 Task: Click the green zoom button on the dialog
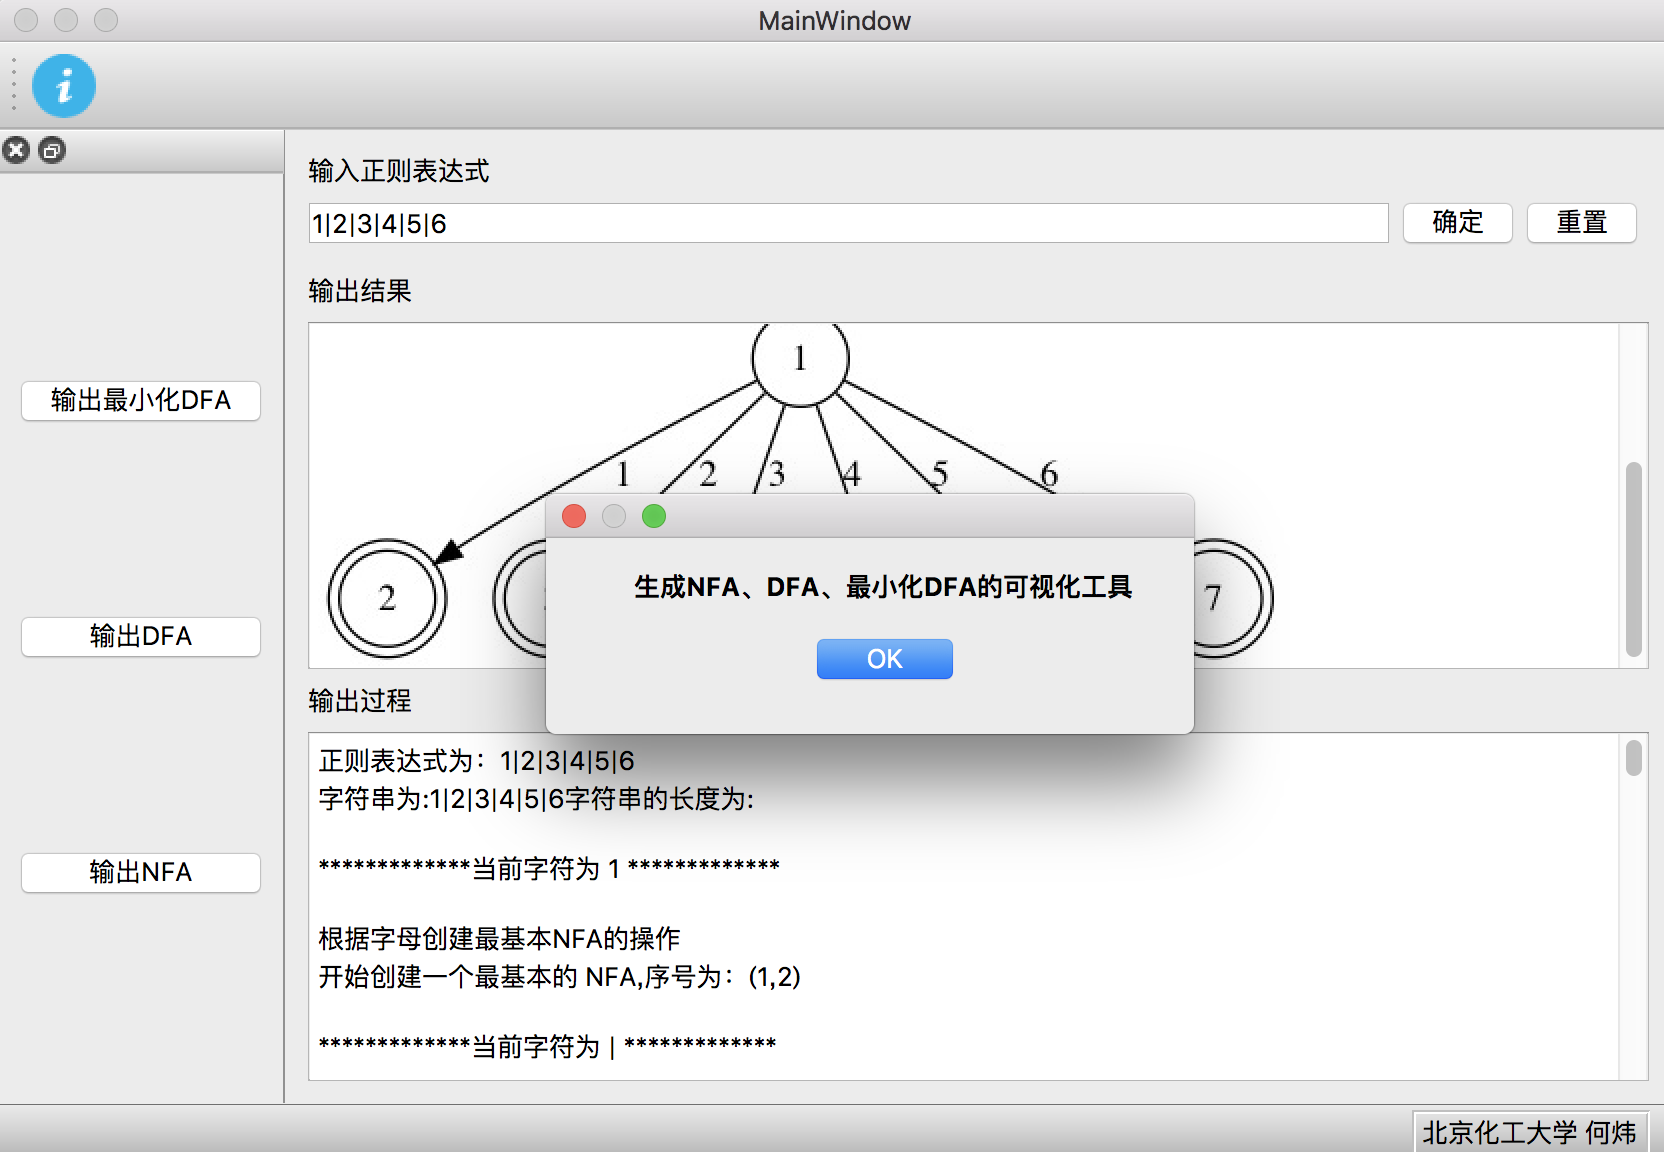point(654,516)
